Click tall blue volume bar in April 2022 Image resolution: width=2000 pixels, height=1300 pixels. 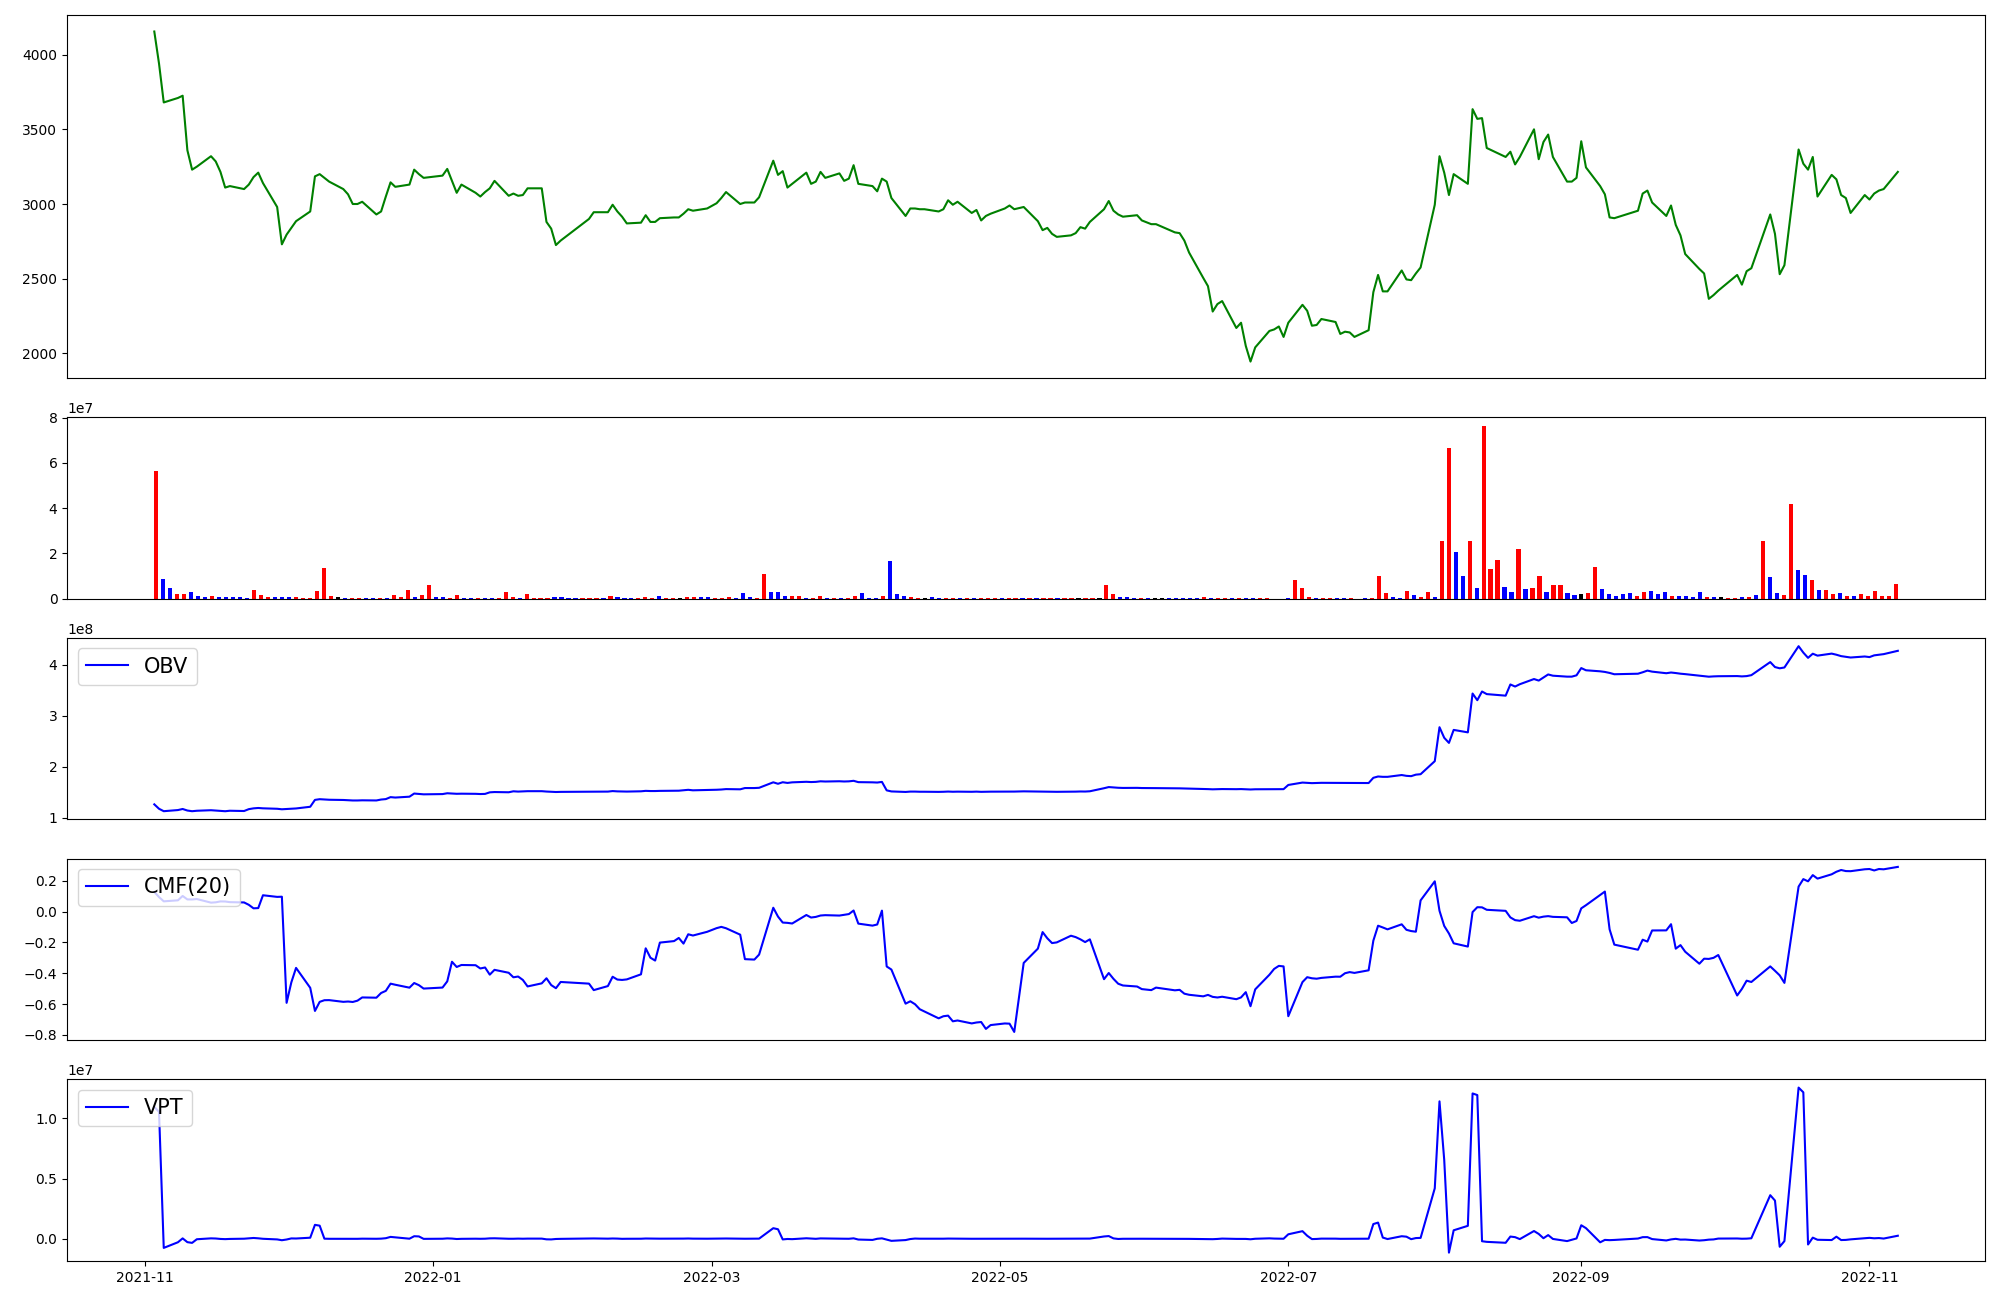890,580
